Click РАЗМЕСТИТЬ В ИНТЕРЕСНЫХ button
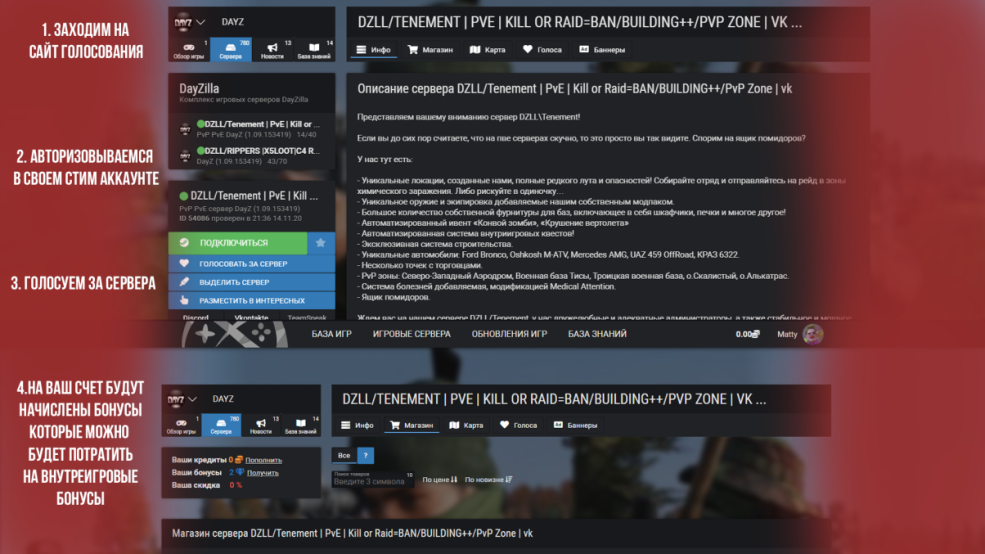The image size is (985, 554). [x=251, y=300]
